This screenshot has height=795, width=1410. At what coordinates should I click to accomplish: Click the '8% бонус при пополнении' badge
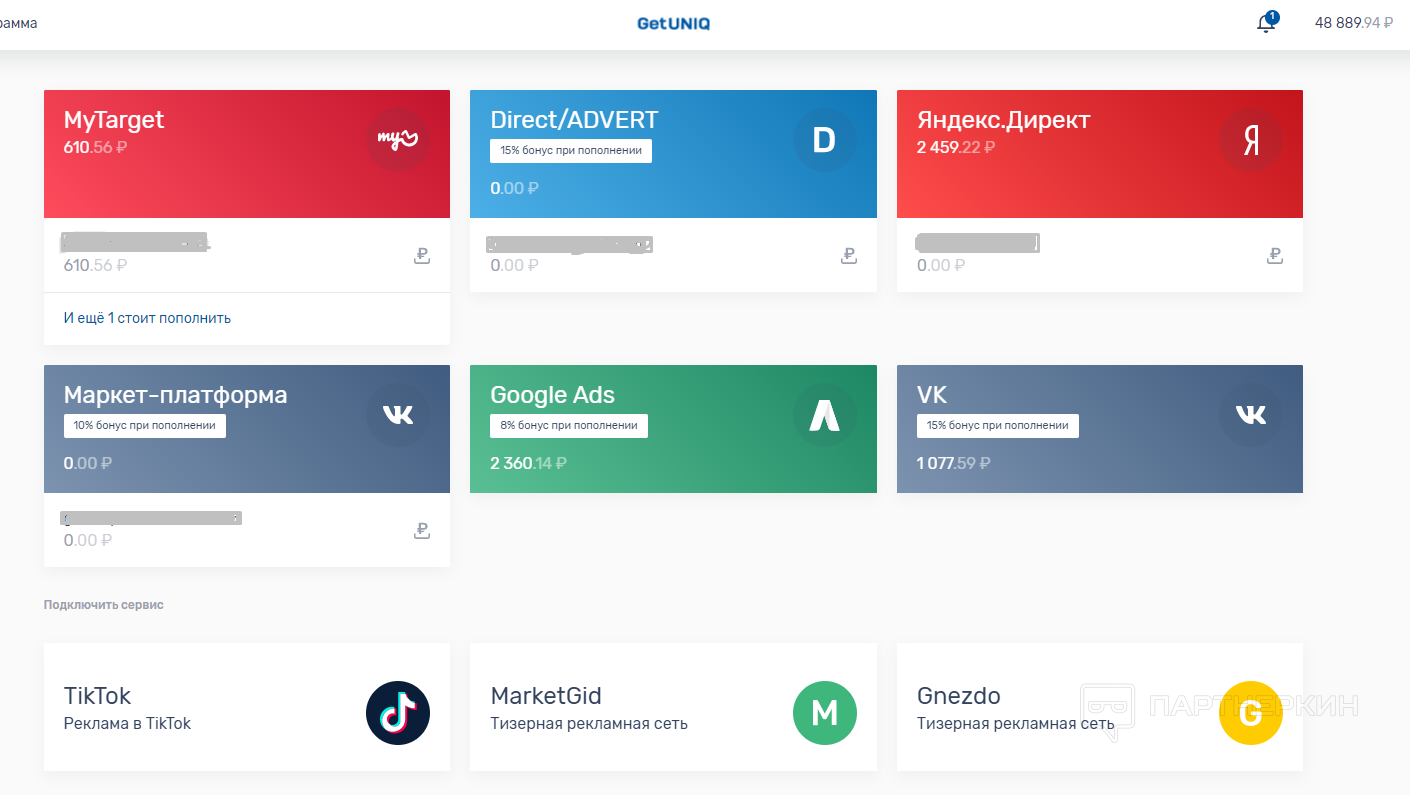(568, 425)
